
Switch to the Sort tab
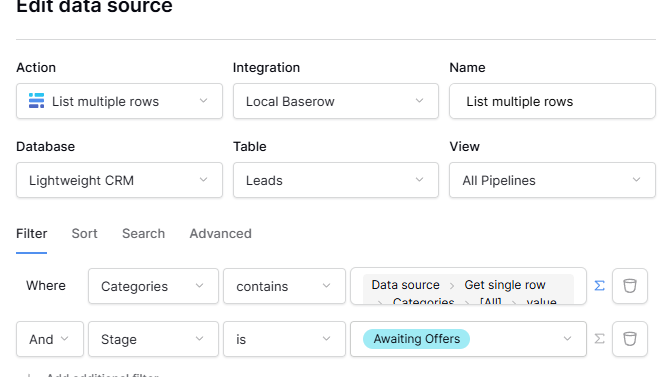coord(84,233)
